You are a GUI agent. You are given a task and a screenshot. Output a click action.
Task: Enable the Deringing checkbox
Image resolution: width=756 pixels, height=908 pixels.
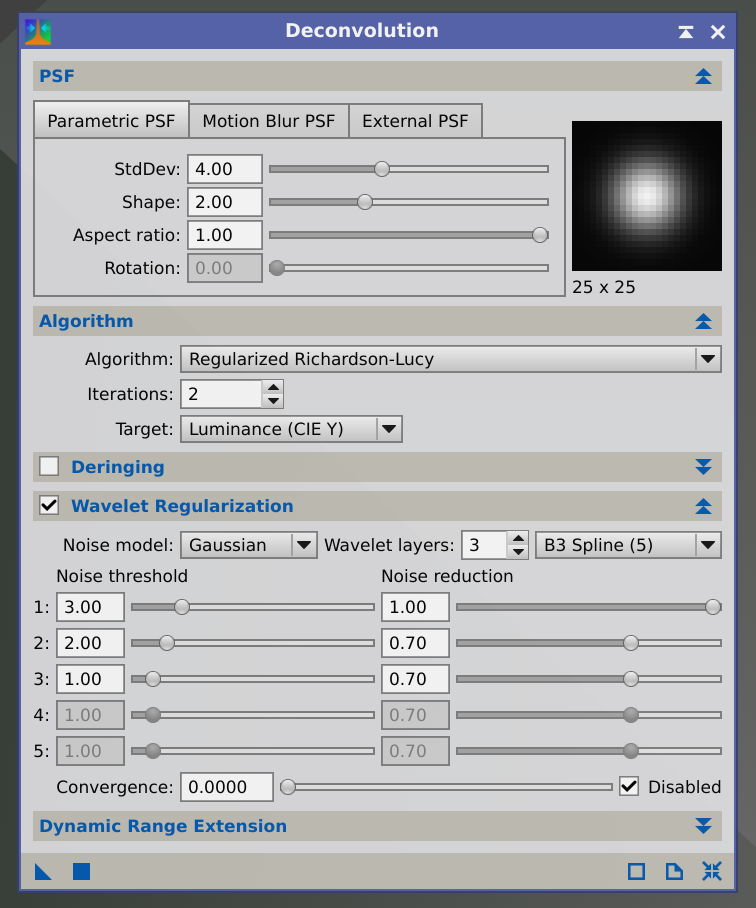[x=49, y=466]
